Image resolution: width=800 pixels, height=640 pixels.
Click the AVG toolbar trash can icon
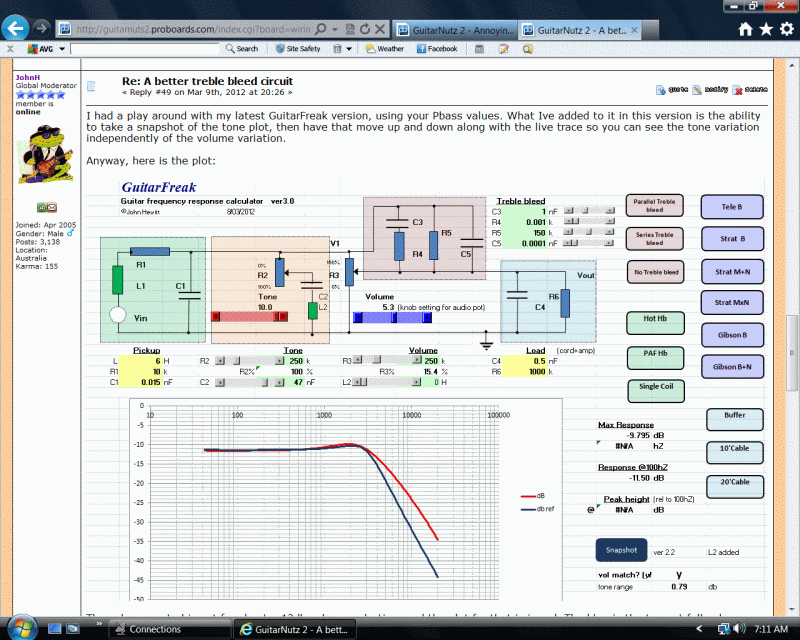(x=337, y=49)
